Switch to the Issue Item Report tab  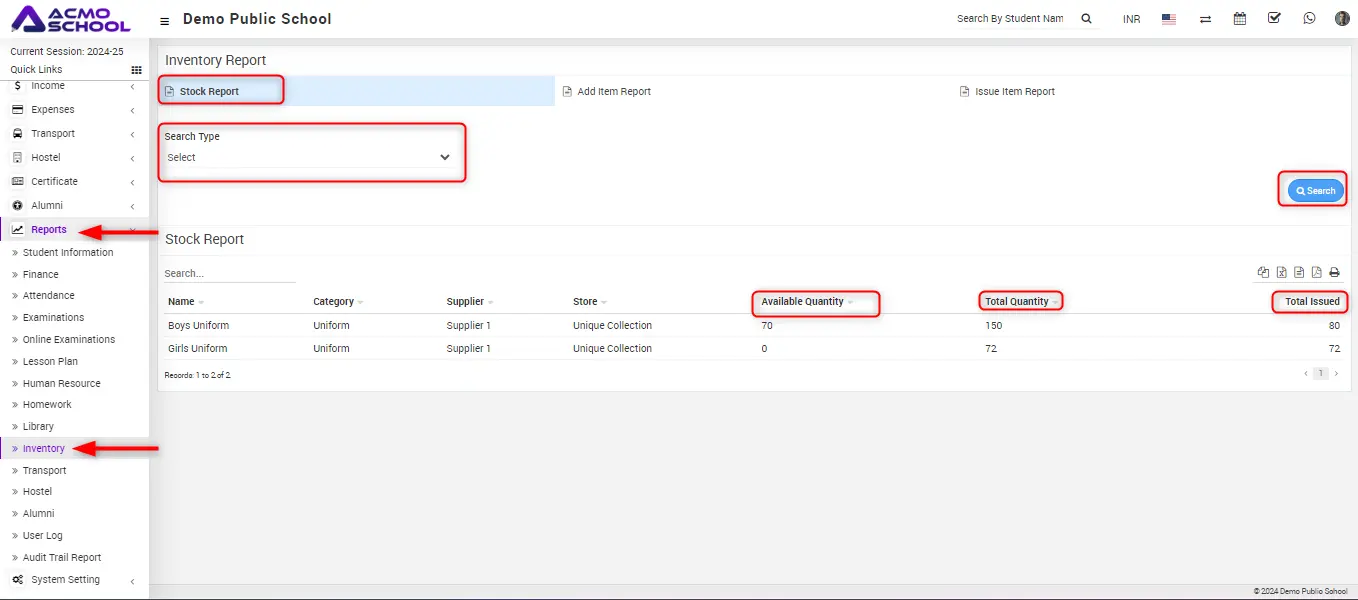[1014, 92]
